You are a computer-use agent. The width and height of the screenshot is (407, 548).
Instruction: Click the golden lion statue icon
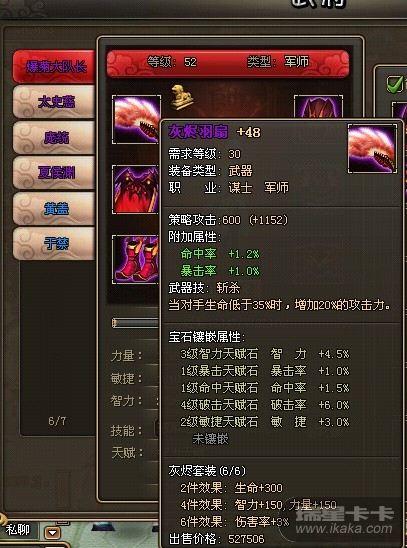[182, 97]
